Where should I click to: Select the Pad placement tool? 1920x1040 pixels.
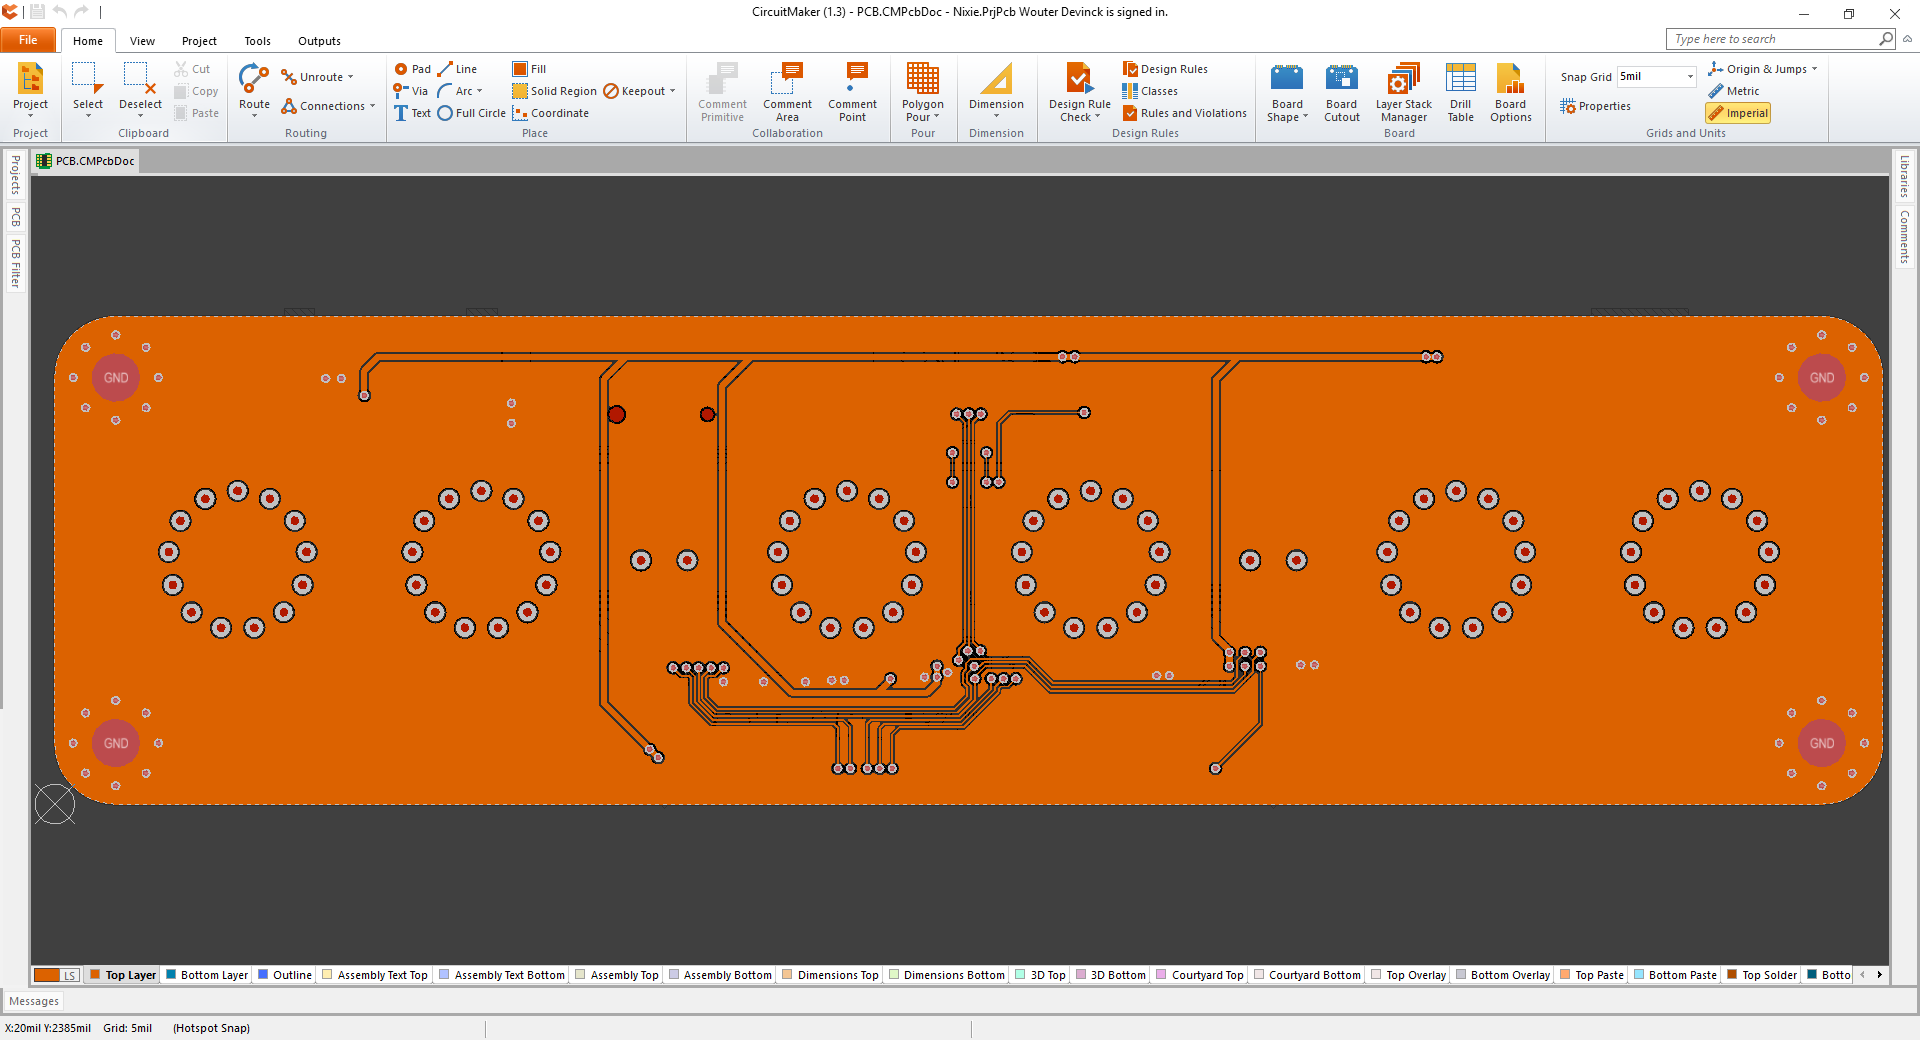tap(412, 68)
